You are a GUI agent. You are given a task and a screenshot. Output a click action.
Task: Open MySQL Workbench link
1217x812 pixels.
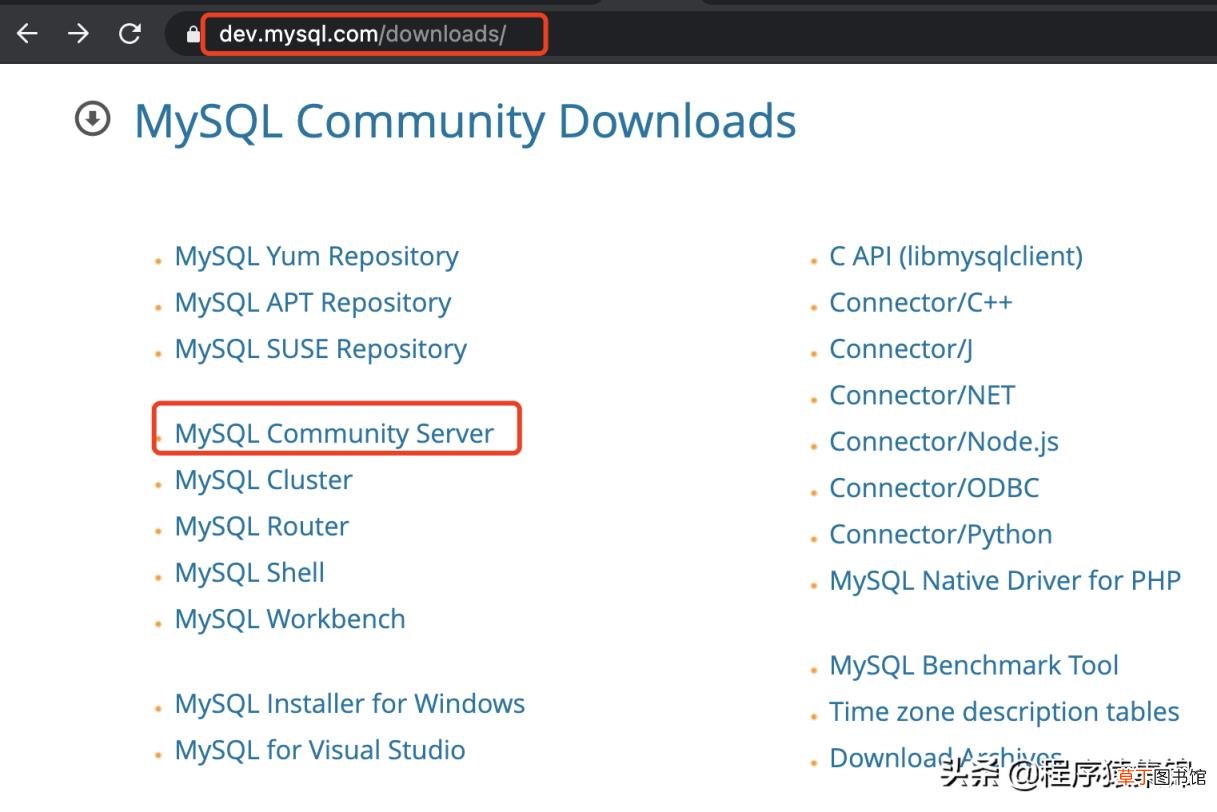(x=290, y=619)
